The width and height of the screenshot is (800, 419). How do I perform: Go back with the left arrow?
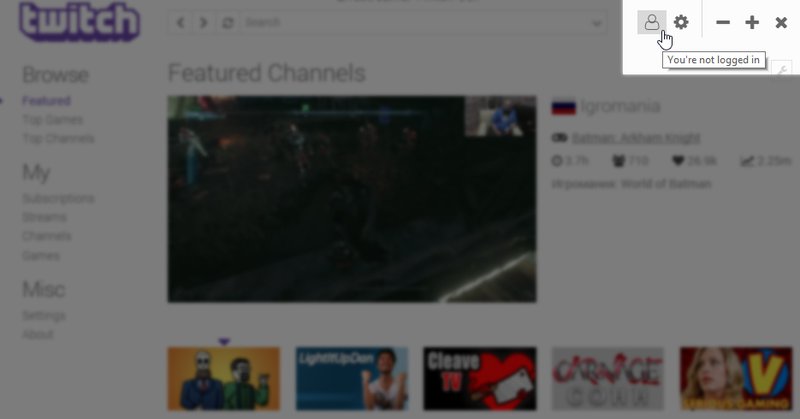181,23
